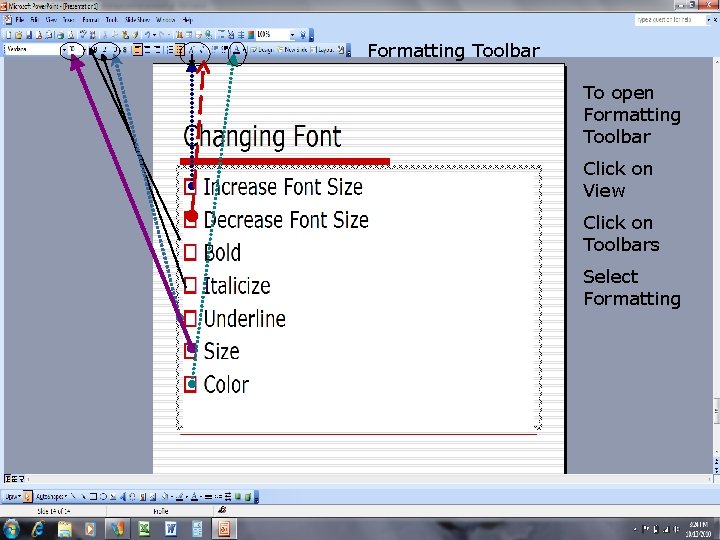The image size is (720, 540).
Task: Click the Design button
Action: pyautogui.click(x=262, y=50)
